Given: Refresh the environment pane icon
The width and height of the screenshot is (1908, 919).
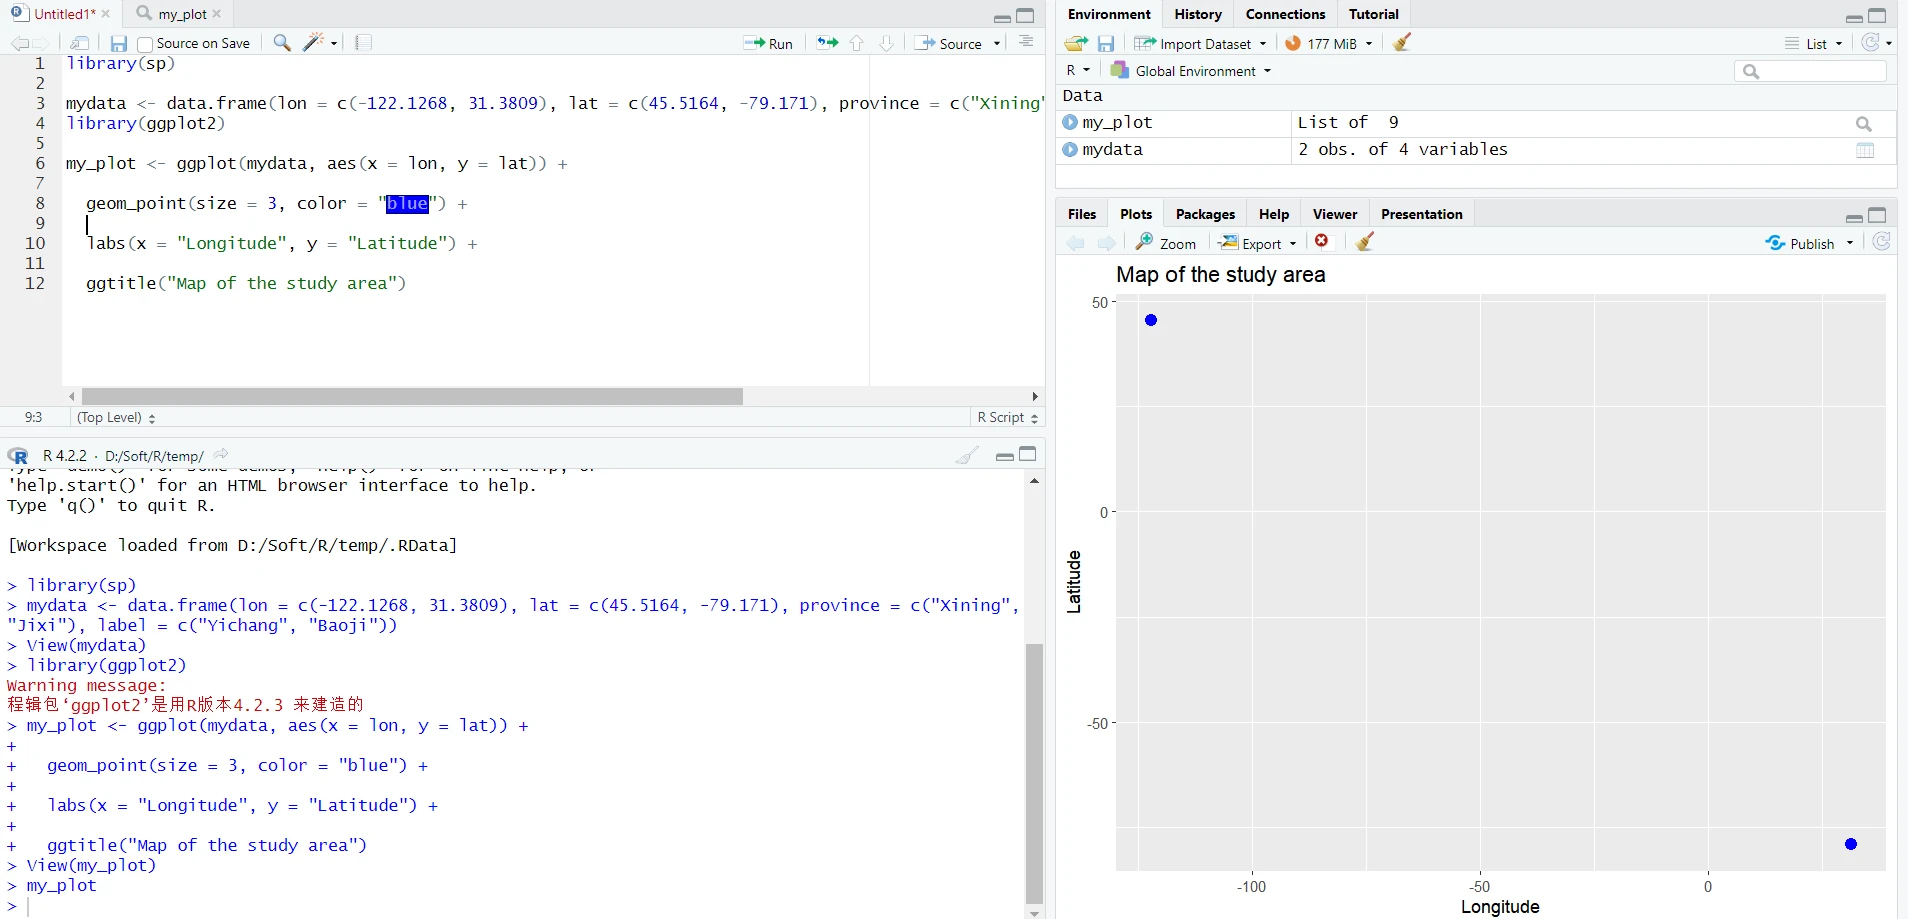Looking at the screenshot, I should (1871, 43).
